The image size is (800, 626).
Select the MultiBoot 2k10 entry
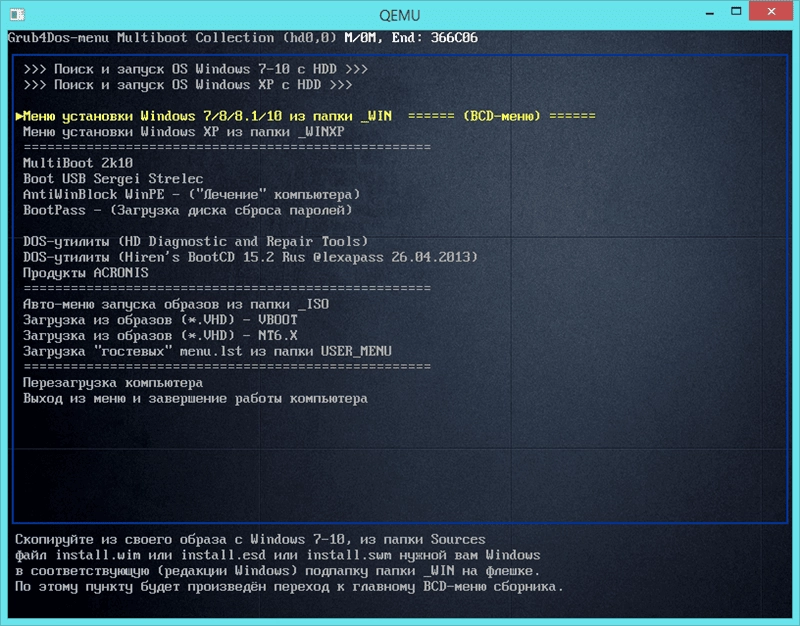[x=78, y=163]
